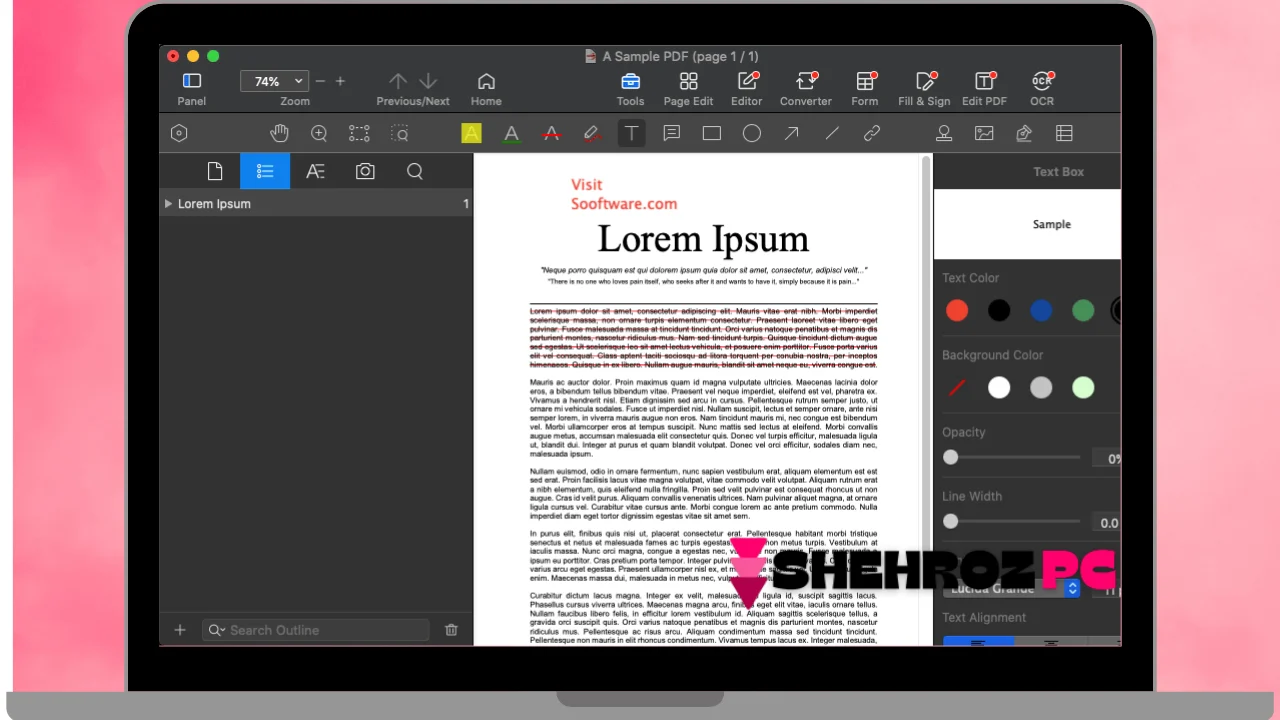Select the freehand pen tool
The width and height of the screenshot is (1280, 720).
591,133
